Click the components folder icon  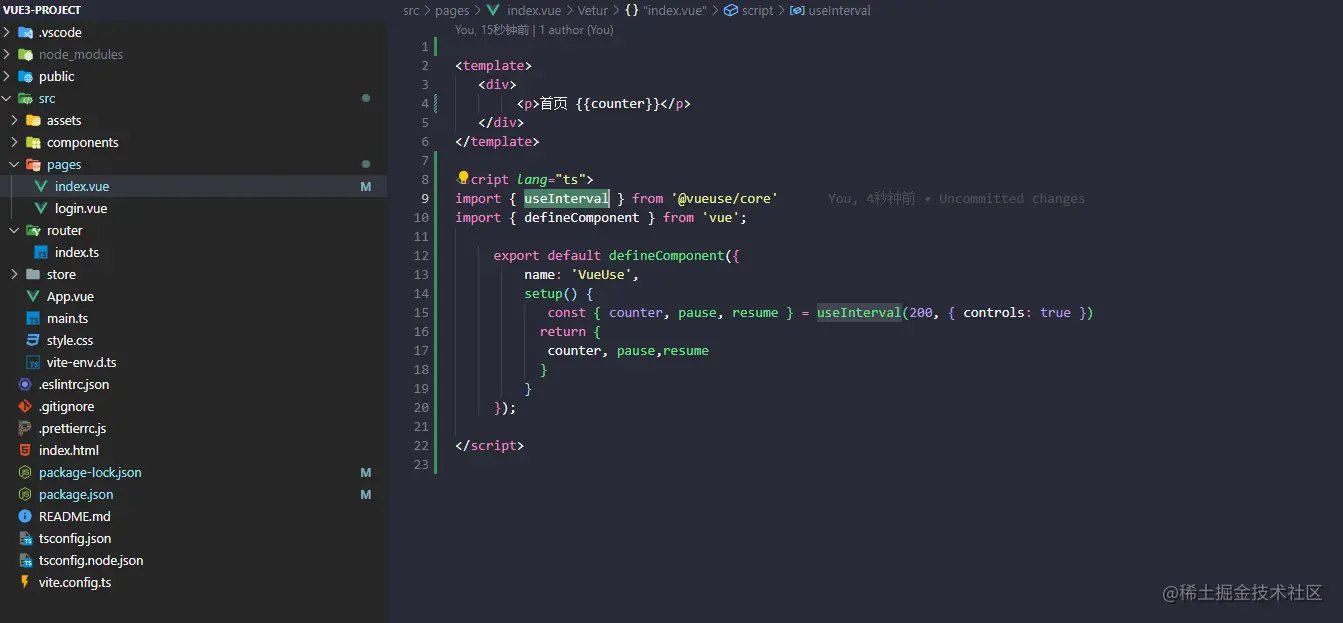coord(33,142)
